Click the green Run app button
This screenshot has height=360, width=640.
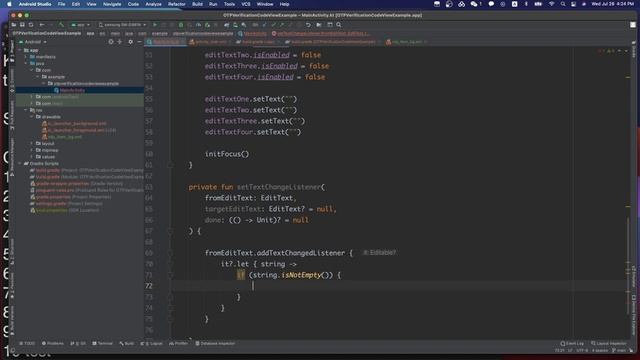[x=155, y=25]
